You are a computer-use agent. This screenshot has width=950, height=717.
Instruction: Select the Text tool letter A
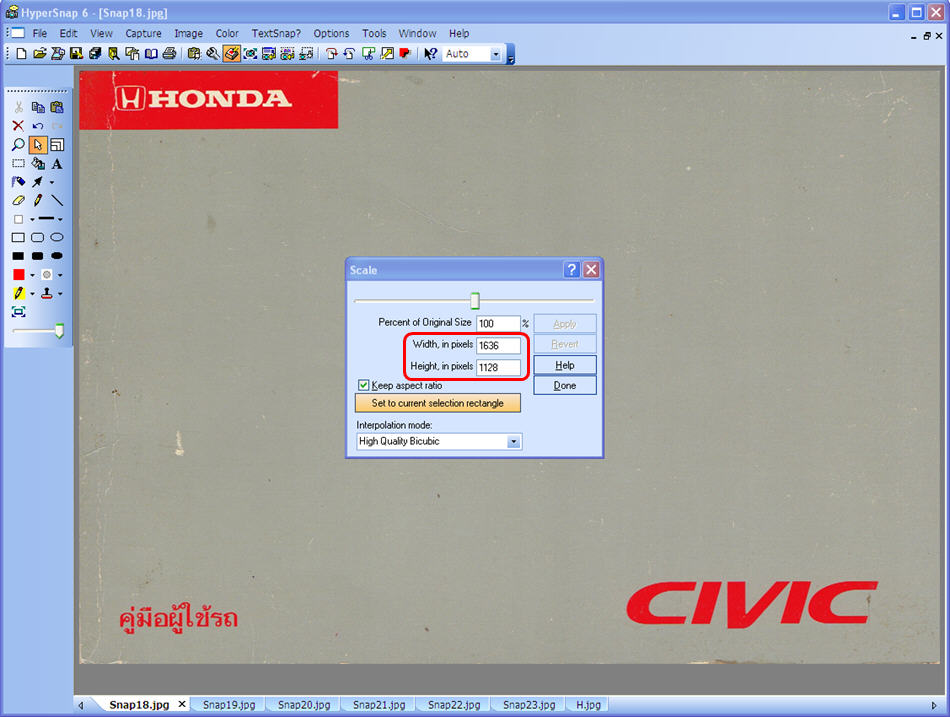pos(57,164)
